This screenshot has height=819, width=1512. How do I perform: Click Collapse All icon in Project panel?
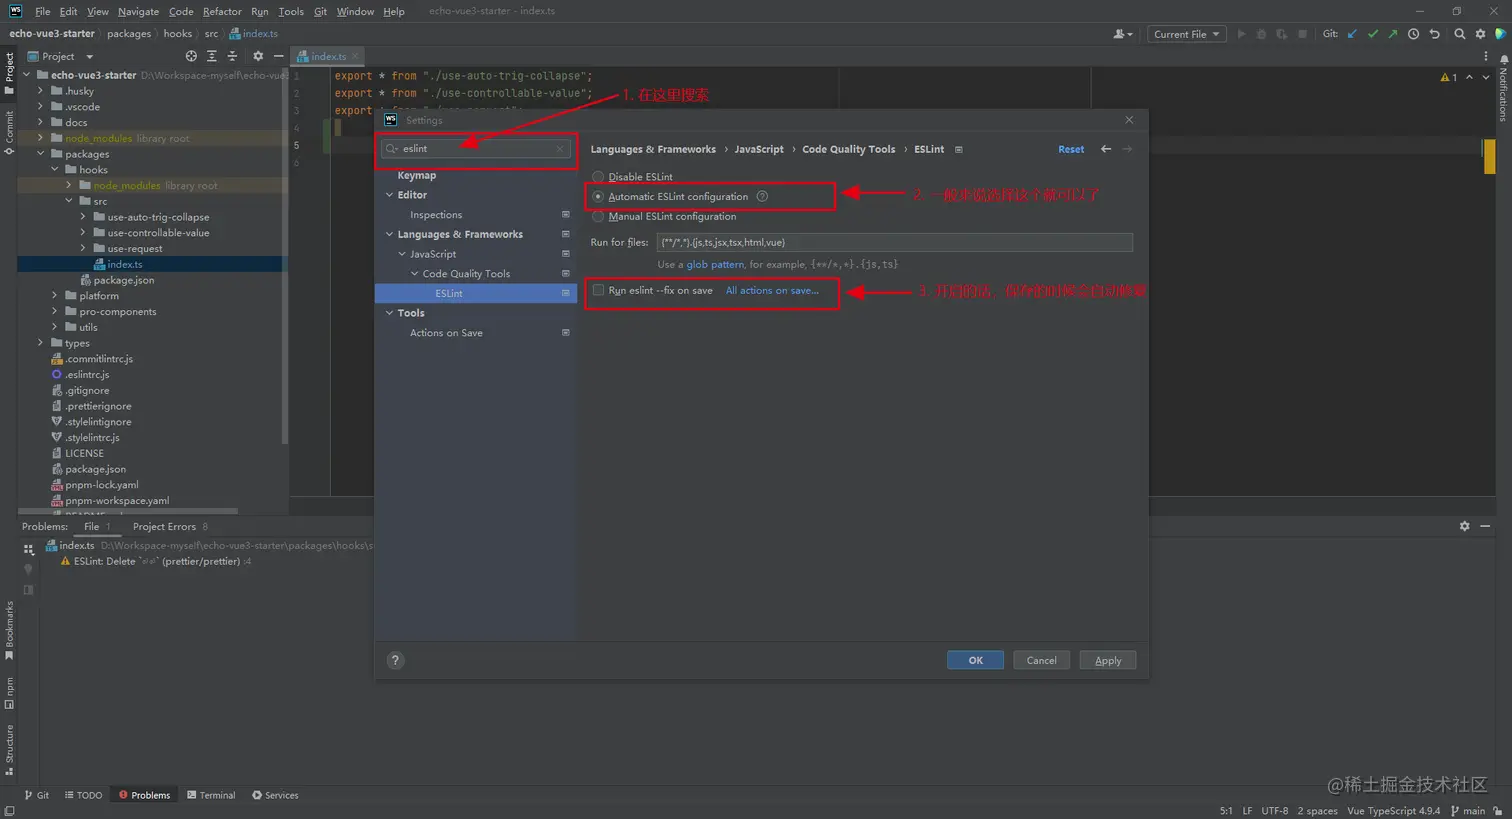[232, 56]
